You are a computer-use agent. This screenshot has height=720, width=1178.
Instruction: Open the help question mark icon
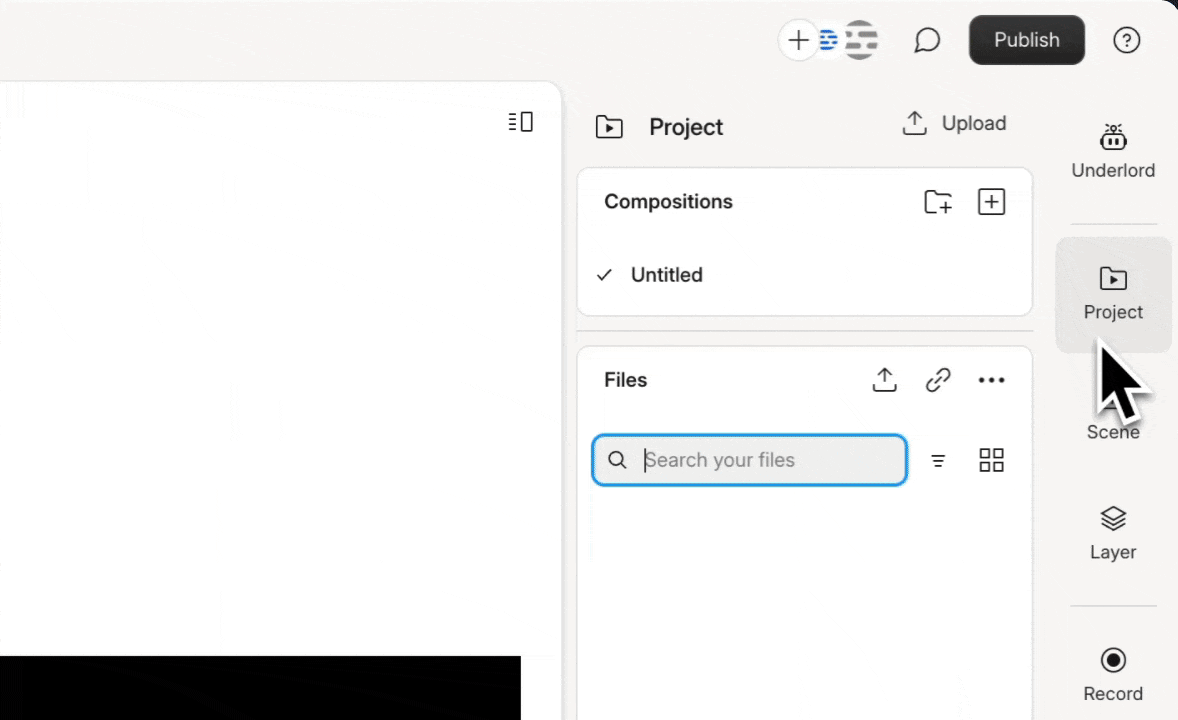click(1126, 40)
